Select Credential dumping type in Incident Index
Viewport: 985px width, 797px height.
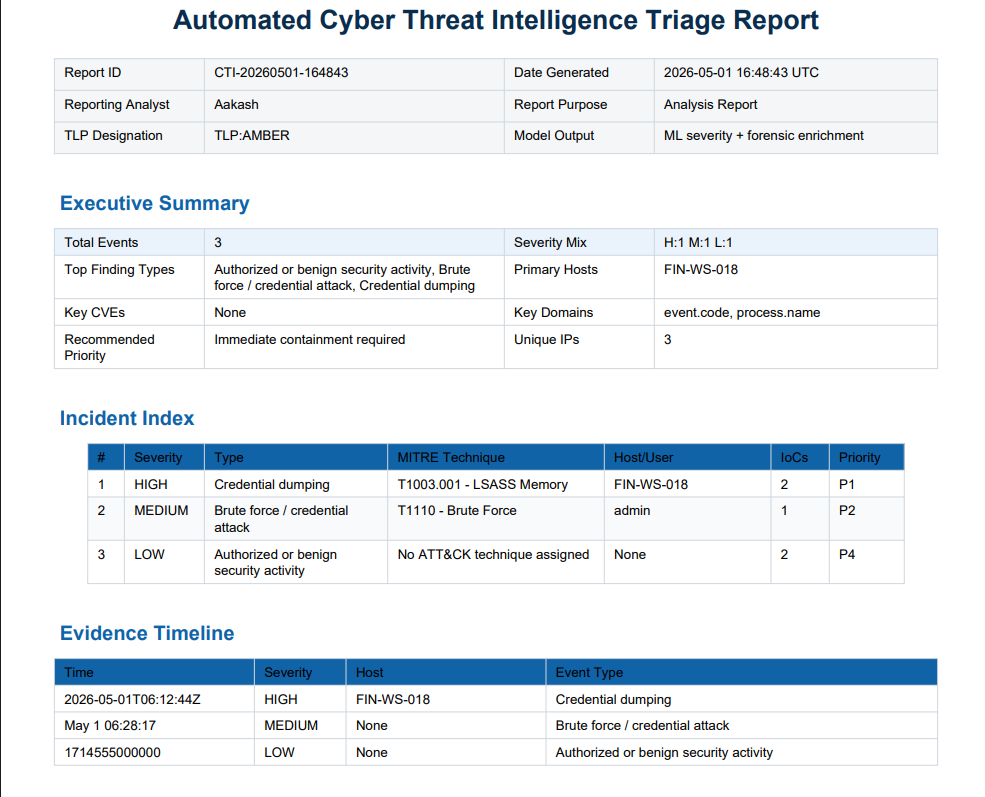click(x=271, y=484)
